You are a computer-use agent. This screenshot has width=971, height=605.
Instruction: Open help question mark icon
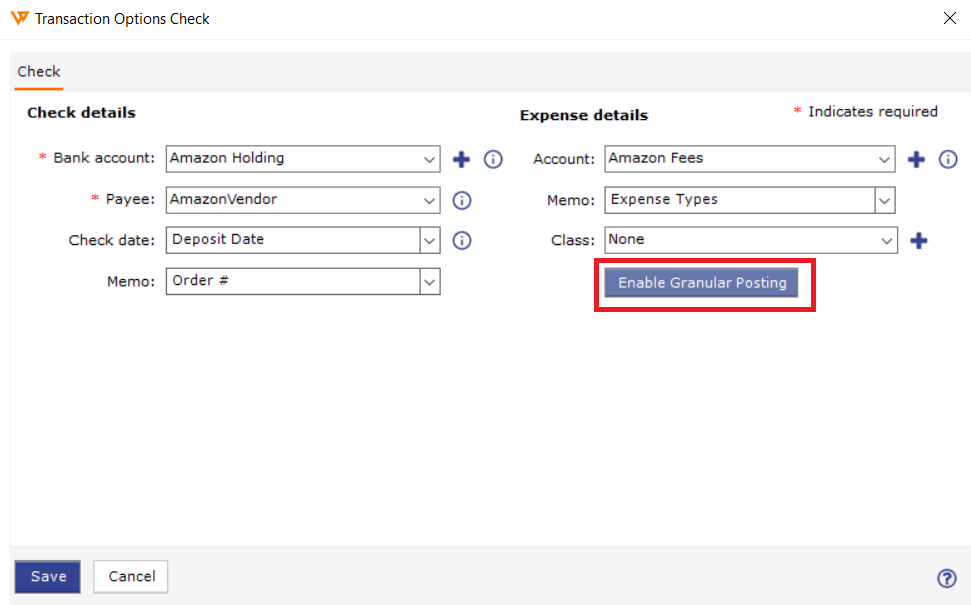click(x=946, y=578)
